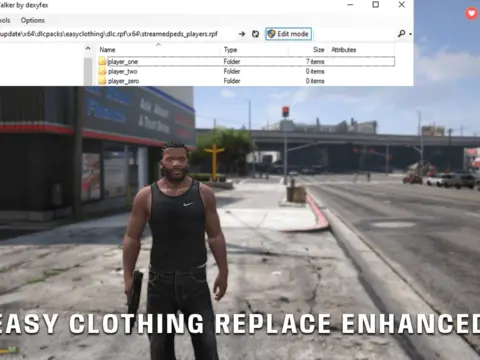Click the tree panel scrollbar thumb

pos(88,71)
